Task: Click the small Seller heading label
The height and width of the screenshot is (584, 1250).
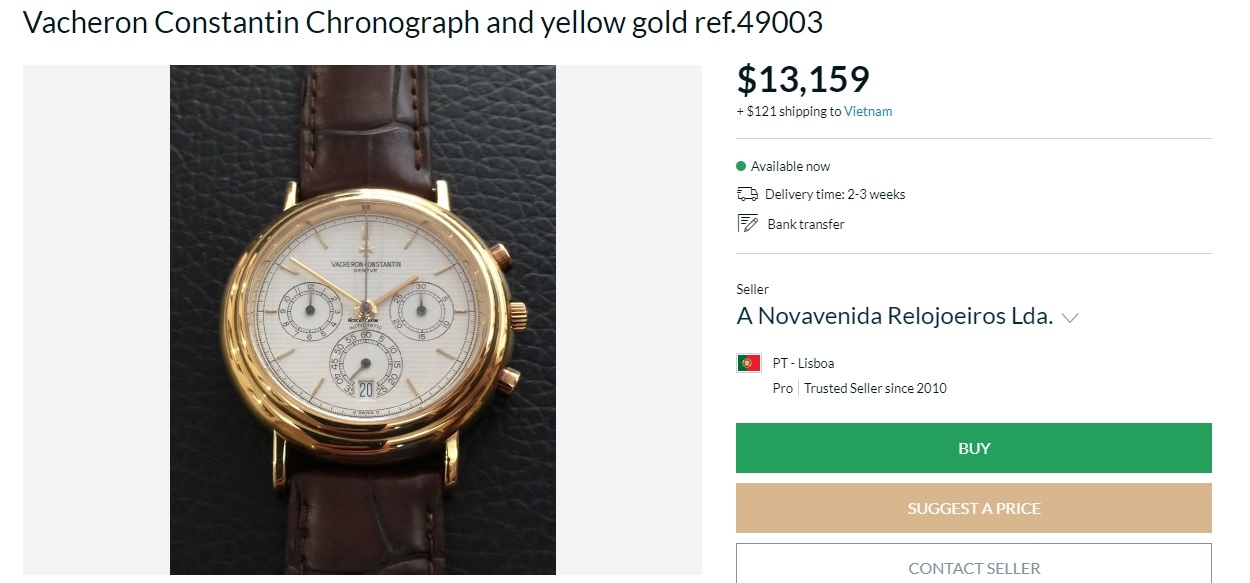Action: pyautogui.click(x=752, y=289)
